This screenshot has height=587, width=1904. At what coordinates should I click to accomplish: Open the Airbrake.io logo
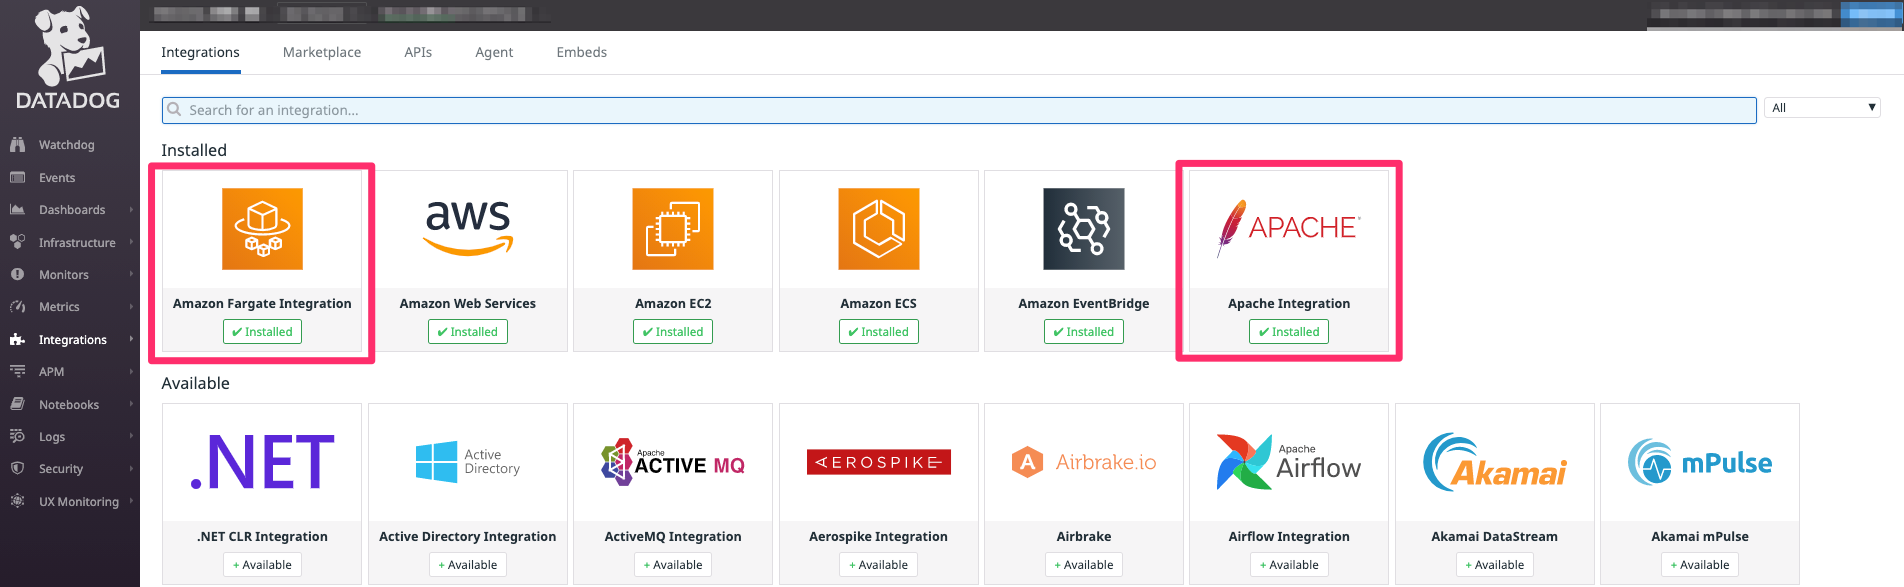1084,462
